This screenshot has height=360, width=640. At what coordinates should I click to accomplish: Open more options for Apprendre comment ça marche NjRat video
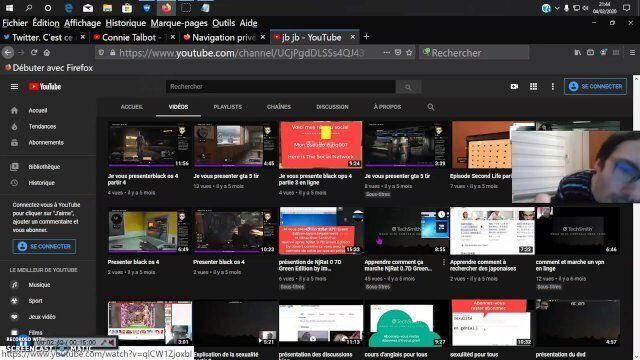[x=444, y=262]
